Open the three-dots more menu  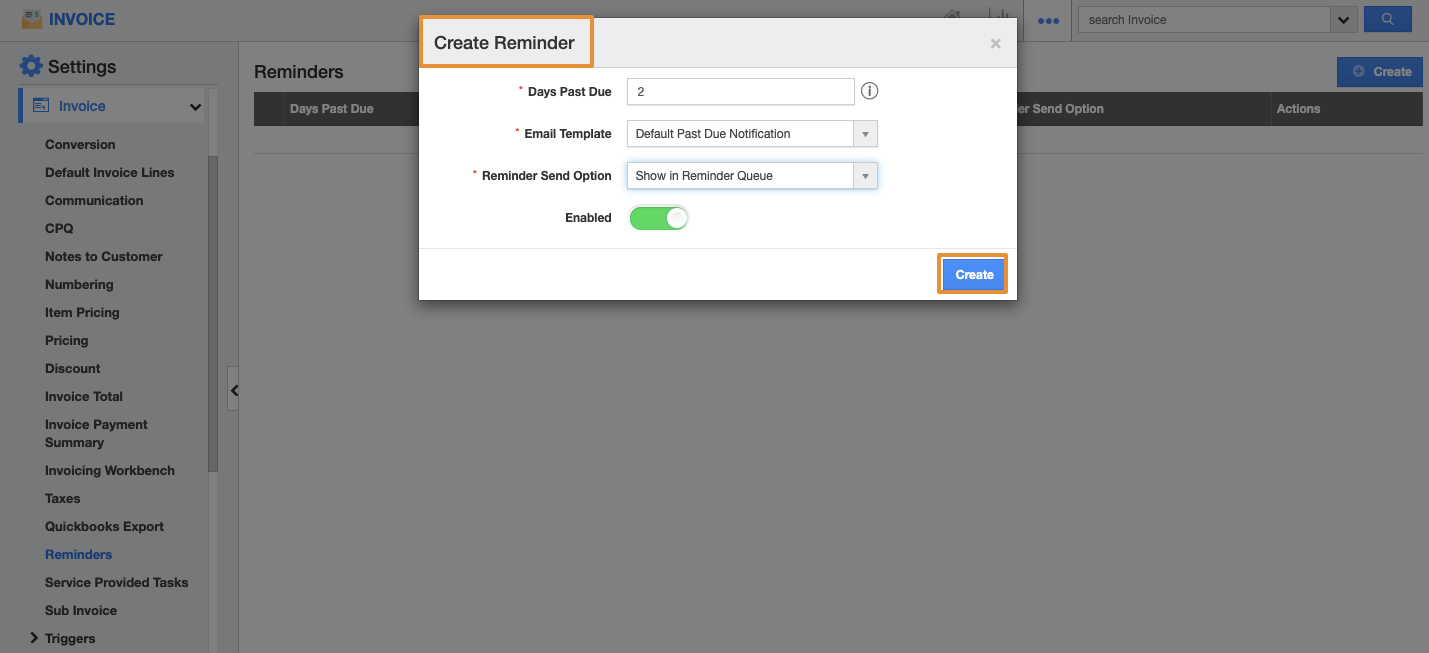click(1048, 20)
